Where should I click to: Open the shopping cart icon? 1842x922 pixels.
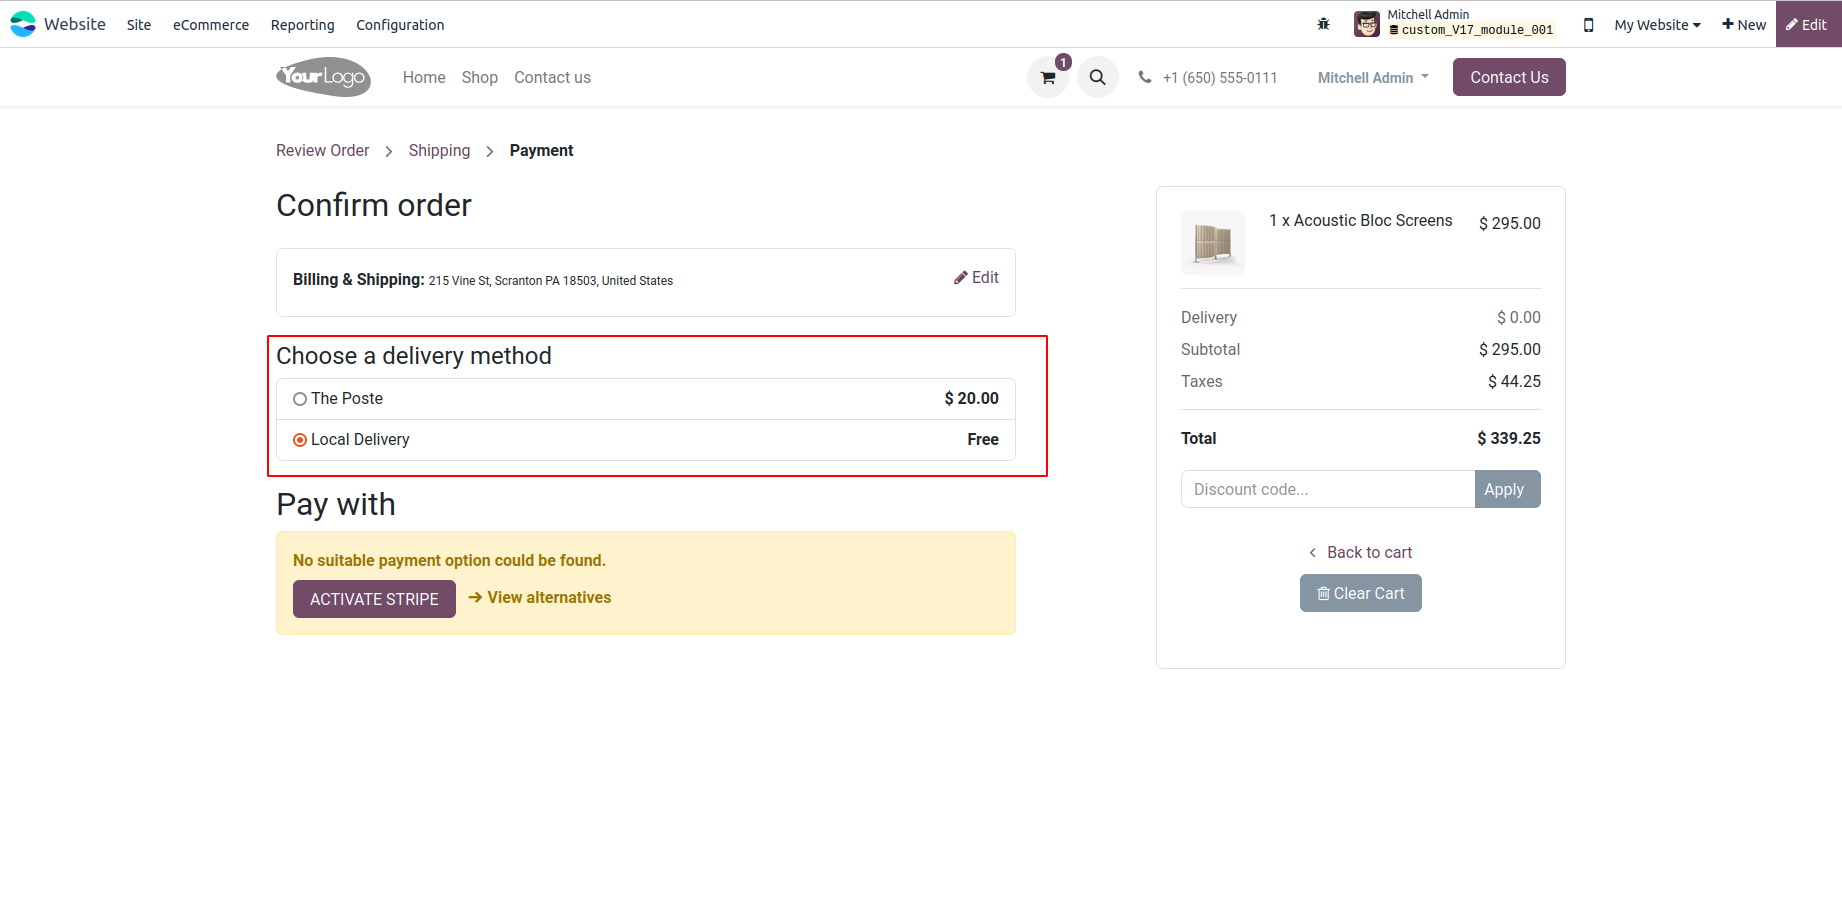(x=1047, y=78)
